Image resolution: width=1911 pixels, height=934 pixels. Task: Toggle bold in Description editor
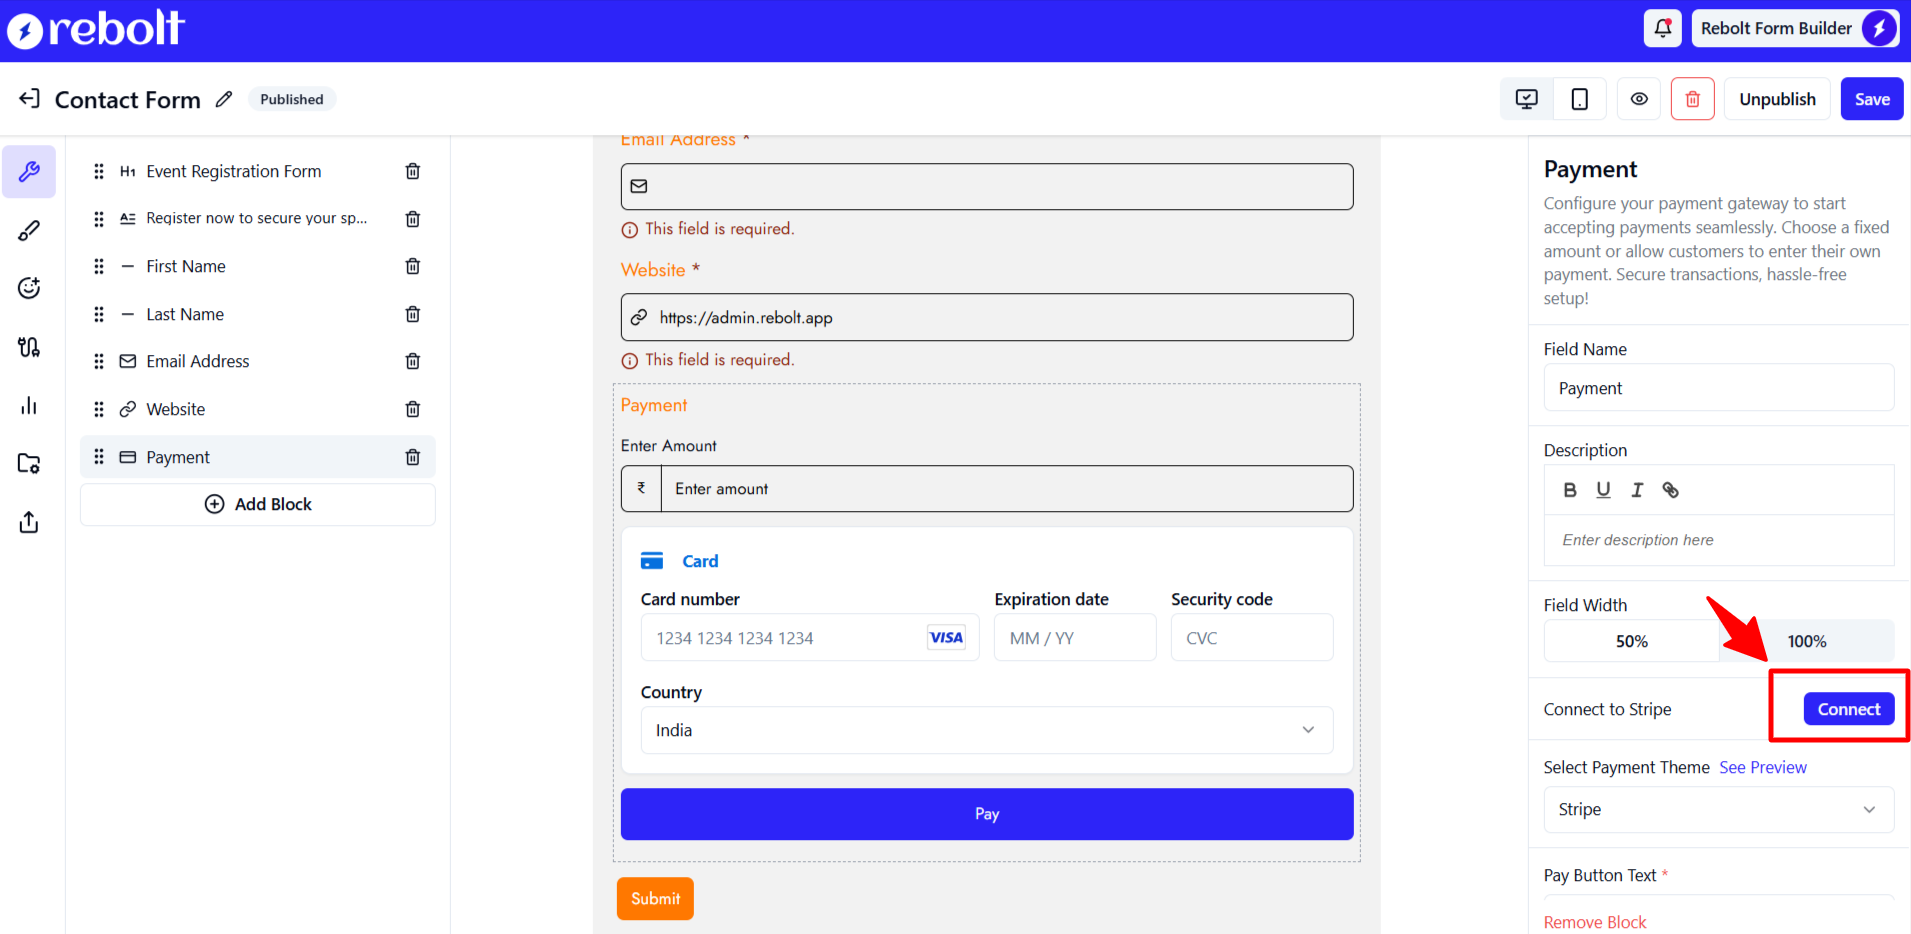click(1570, 490)
